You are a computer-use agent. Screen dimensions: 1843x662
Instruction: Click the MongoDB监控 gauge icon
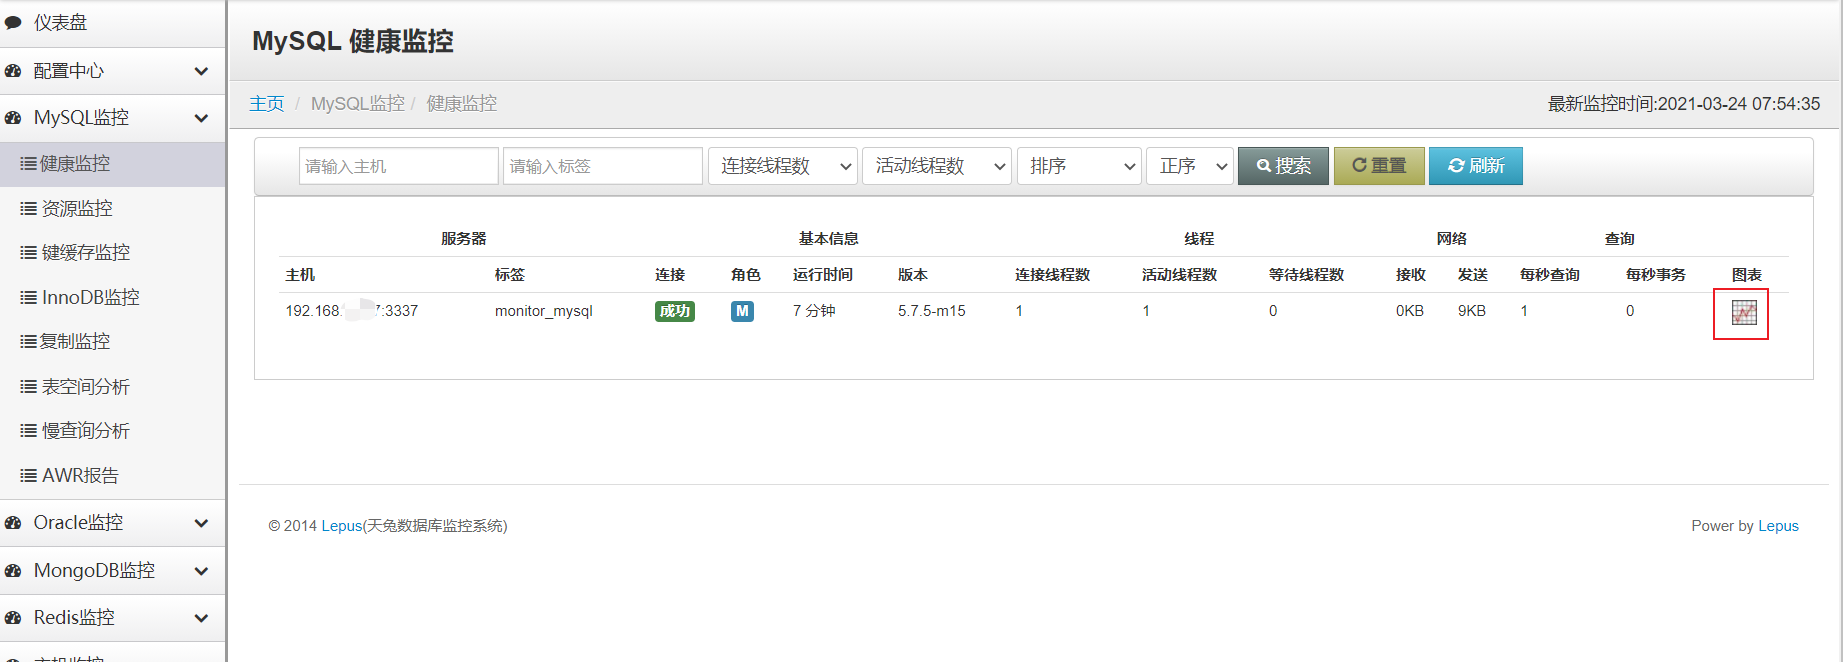pyautogui.click(x=13, y=571)
